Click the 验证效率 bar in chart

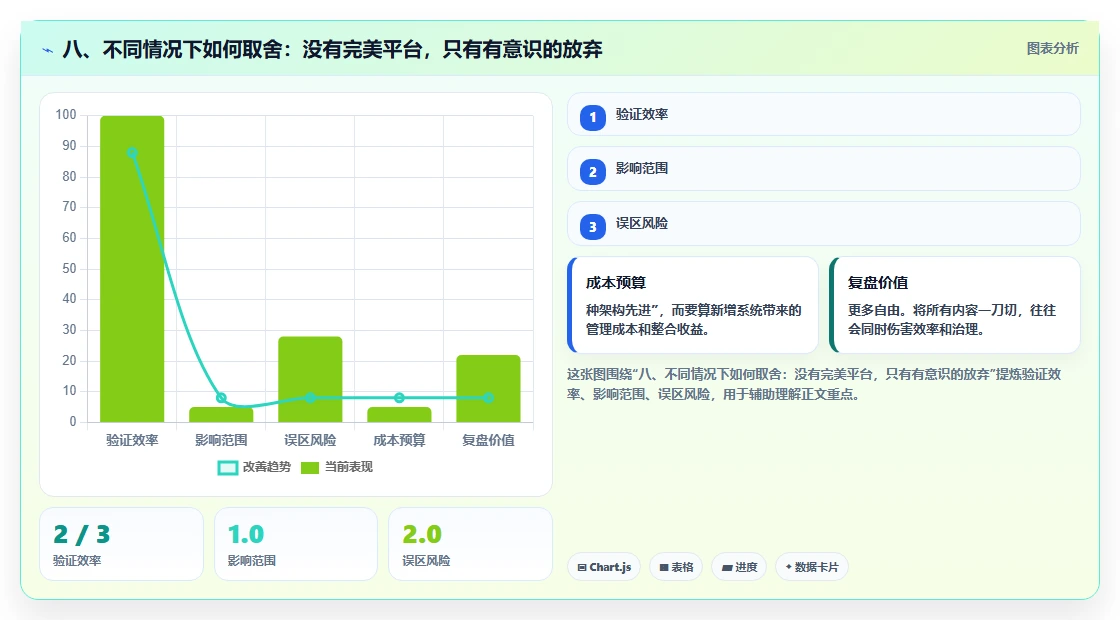[x=132, y=269]
